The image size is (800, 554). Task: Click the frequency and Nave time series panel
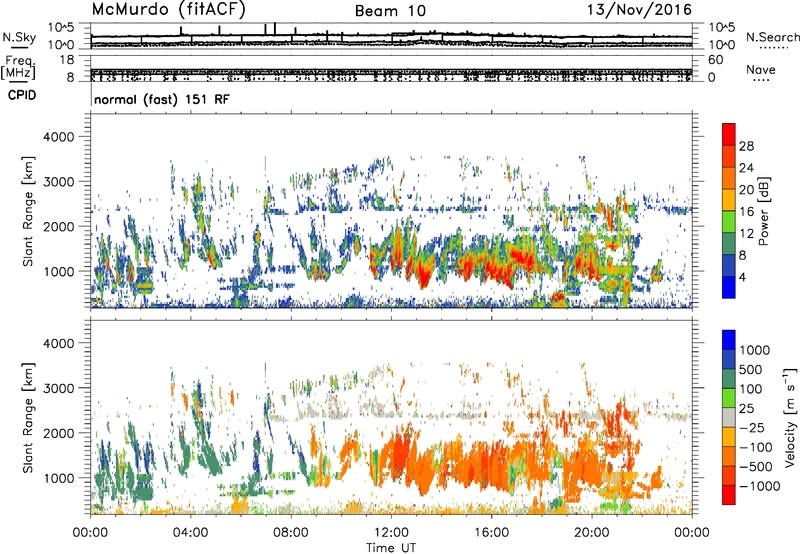pyautogui.click(x=391, y=68)
